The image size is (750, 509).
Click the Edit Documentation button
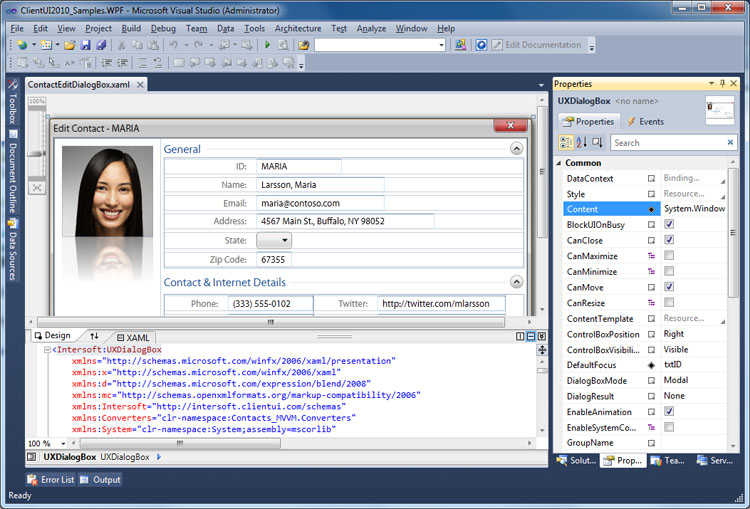click(536, 45)
